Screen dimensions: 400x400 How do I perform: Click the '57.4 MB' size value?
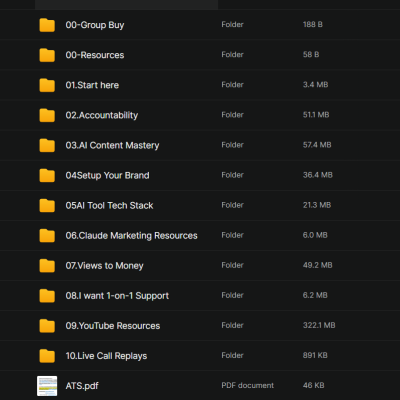coord(317,145)
